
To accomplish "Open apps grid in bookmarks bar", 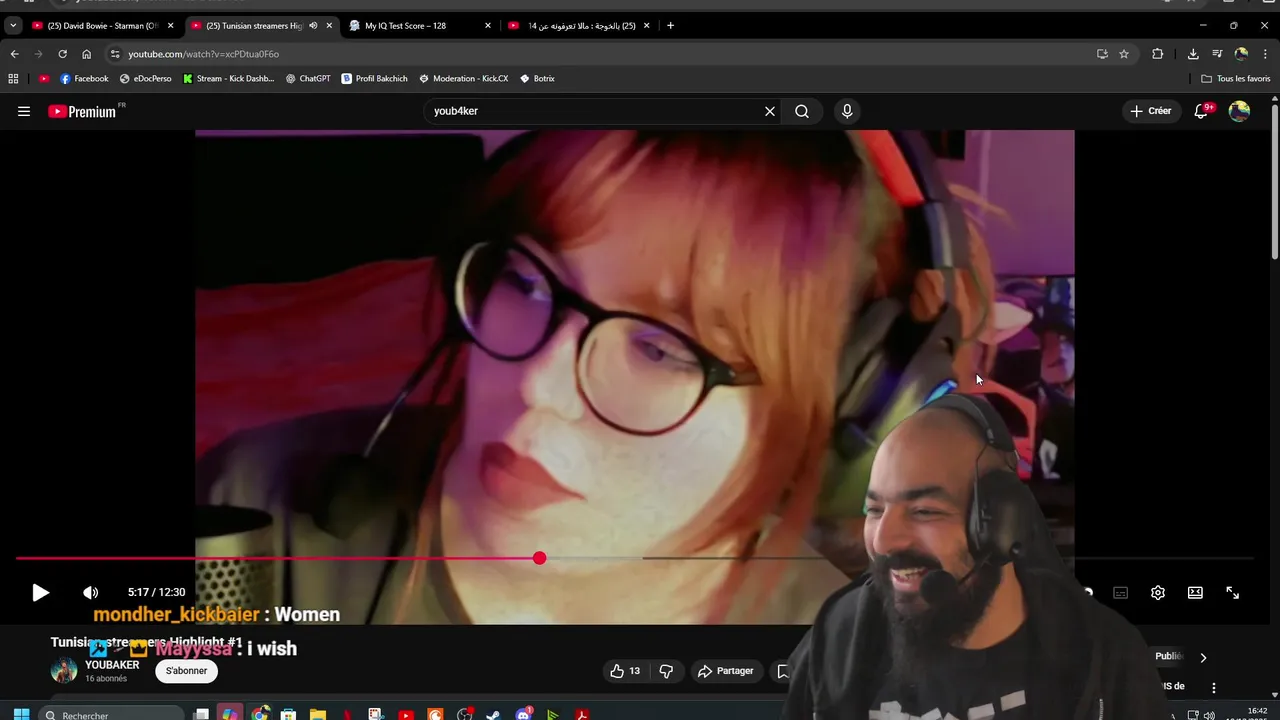I will click(13, 78).
